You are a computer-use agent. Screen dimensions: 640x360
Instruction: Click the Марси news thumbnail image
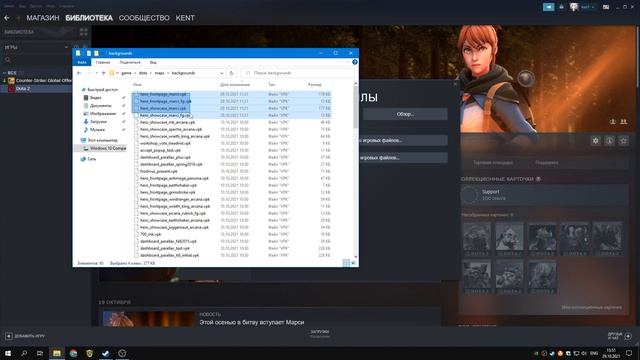point(149,318)
